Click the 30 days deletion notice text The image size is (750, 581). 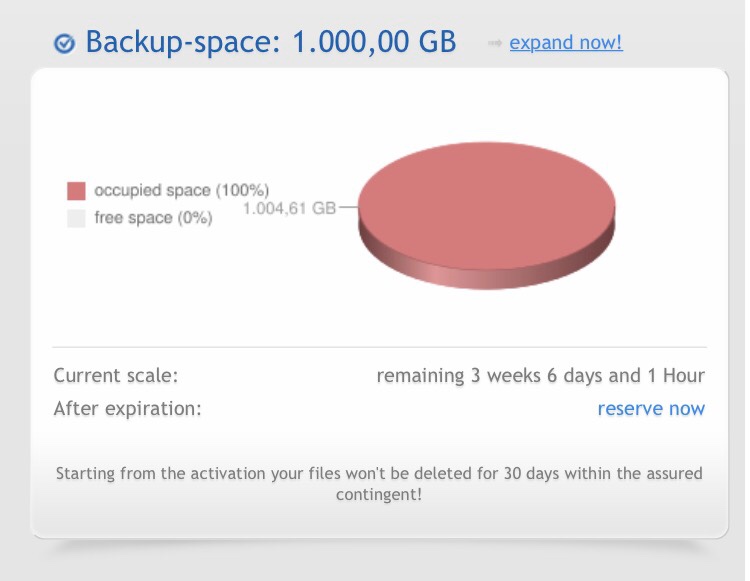click(x=379, y=483)
